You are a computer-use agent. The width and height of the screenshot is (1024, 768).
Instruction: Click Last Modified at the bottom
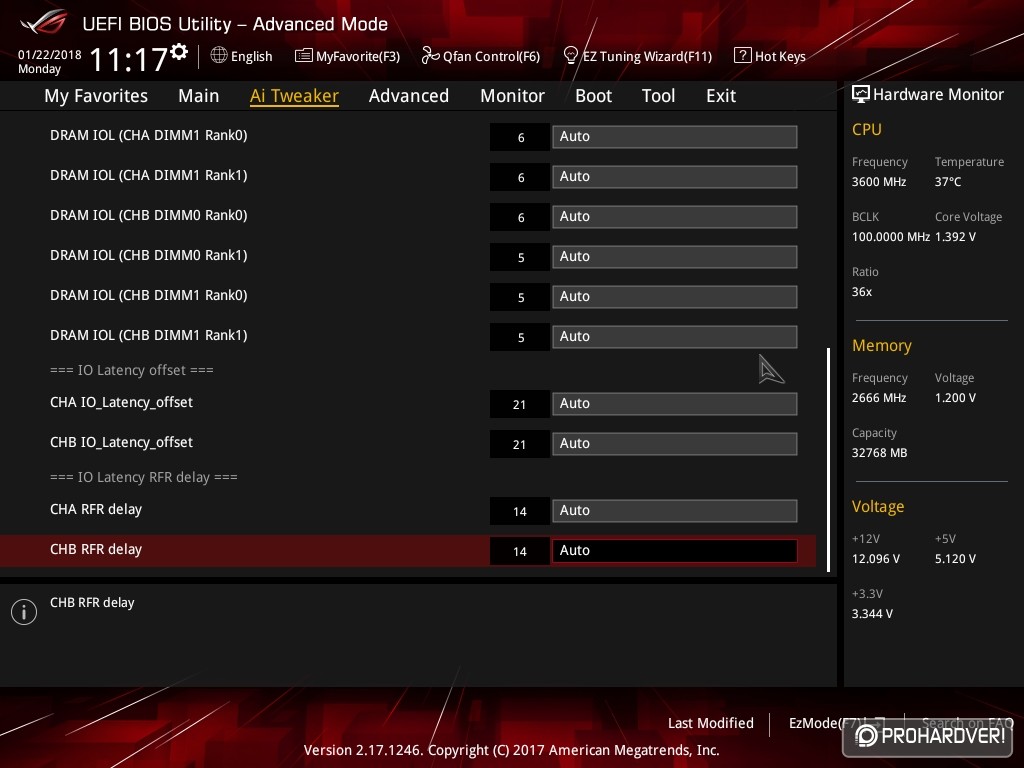(711, 723)
